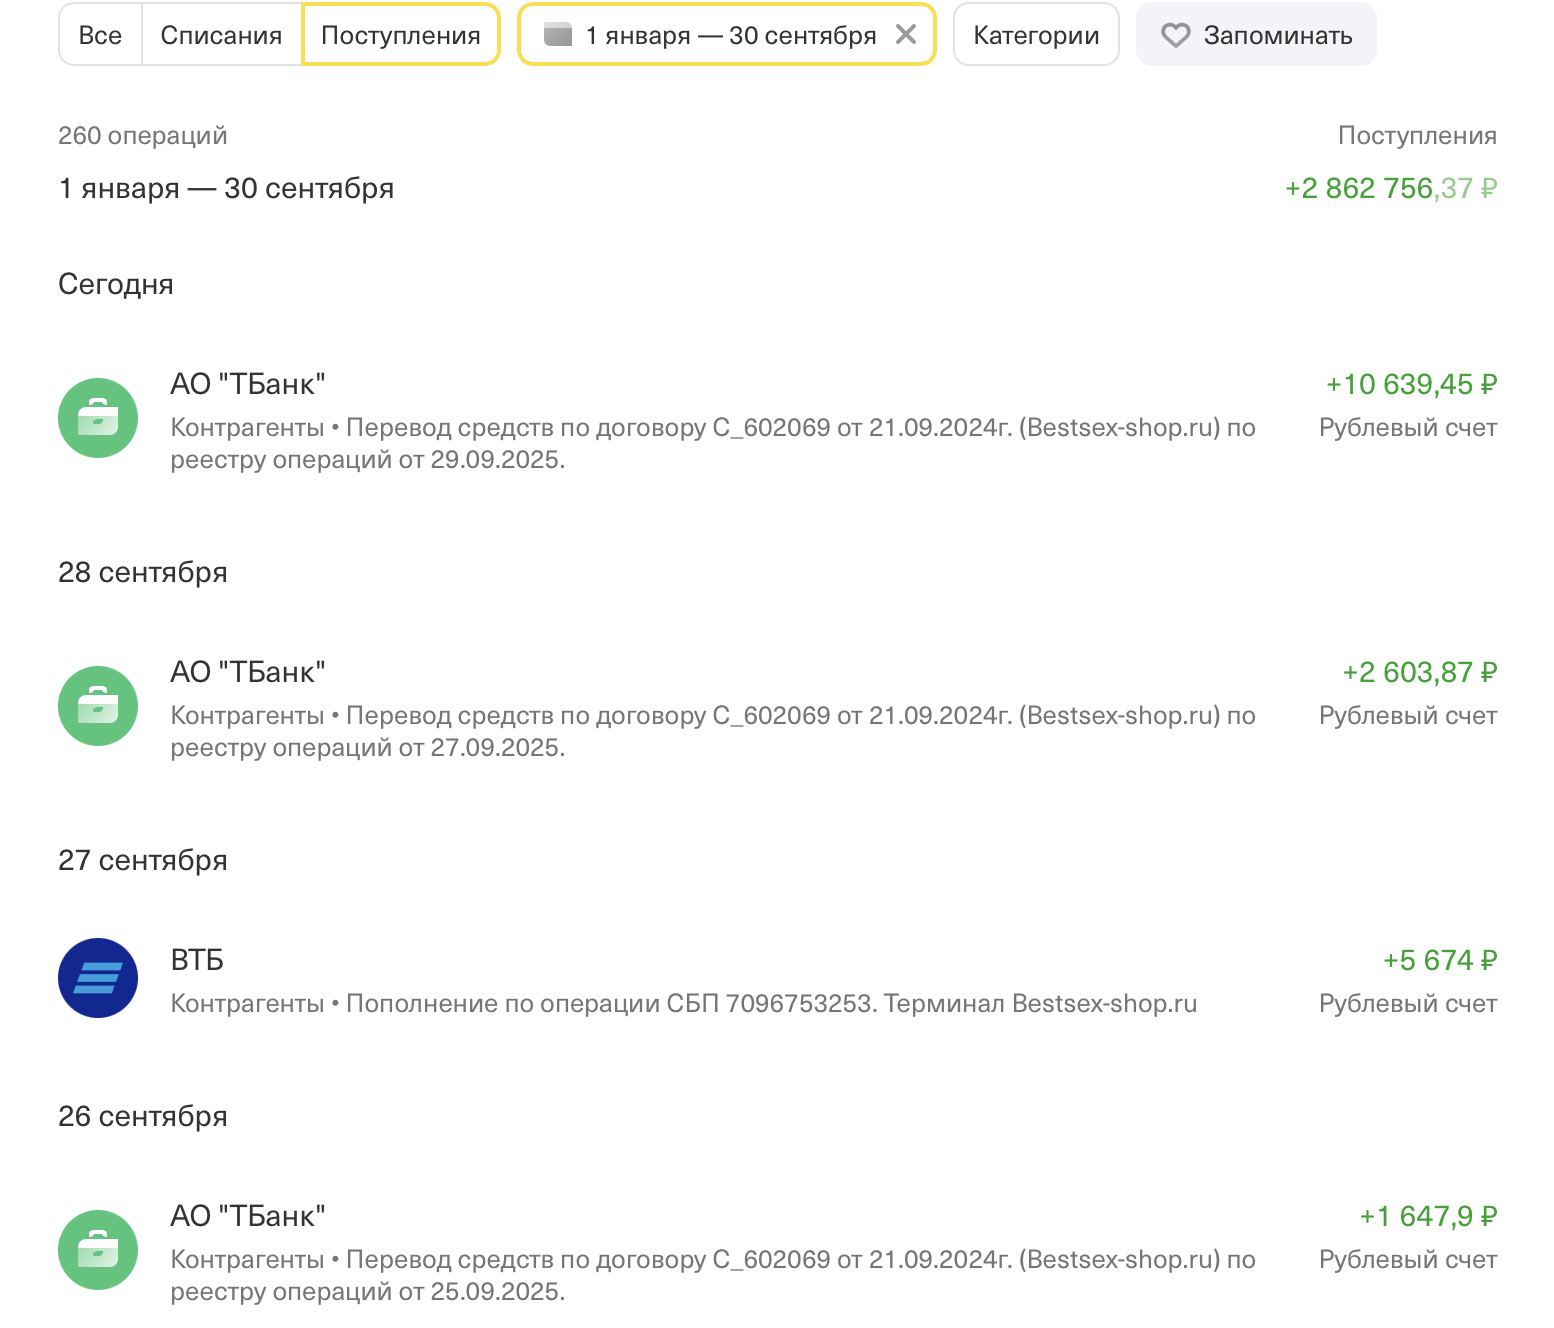
Task: Click the calendar icon in date filter
Action: (557, 36)
